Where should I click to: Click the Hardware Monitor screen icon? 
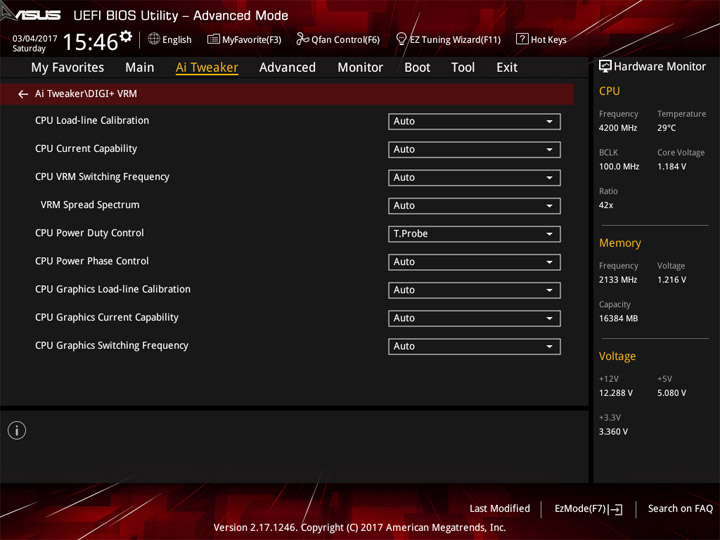click(605, 66)
